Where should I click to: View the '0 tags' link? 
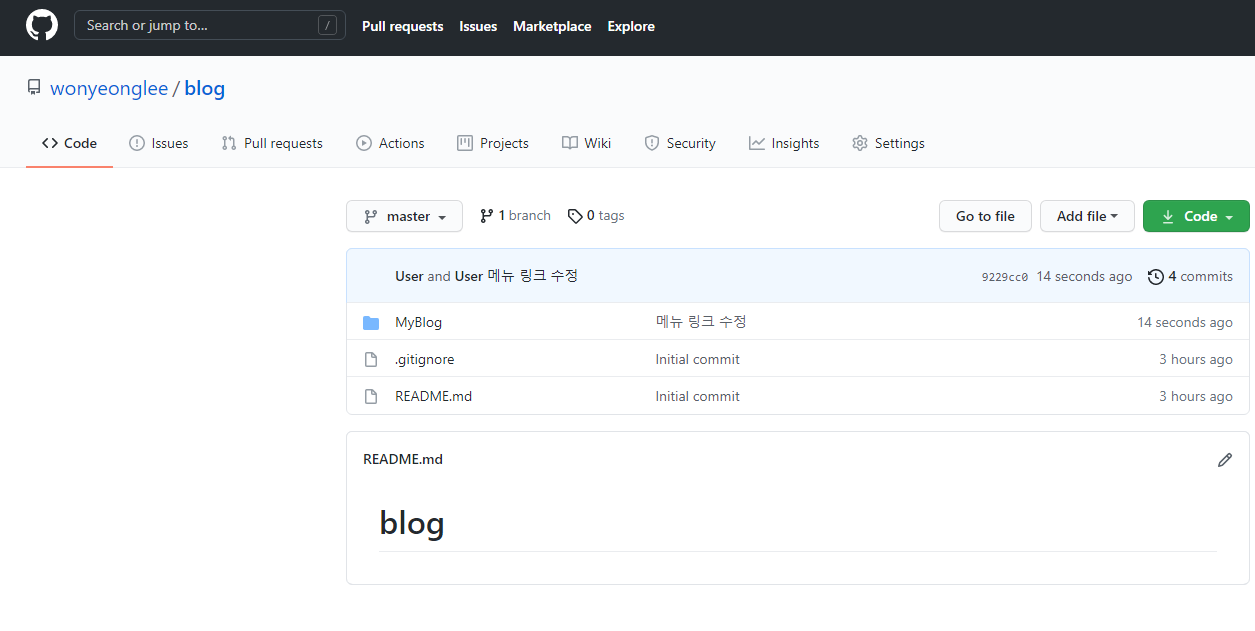click(x=596, y=215)
